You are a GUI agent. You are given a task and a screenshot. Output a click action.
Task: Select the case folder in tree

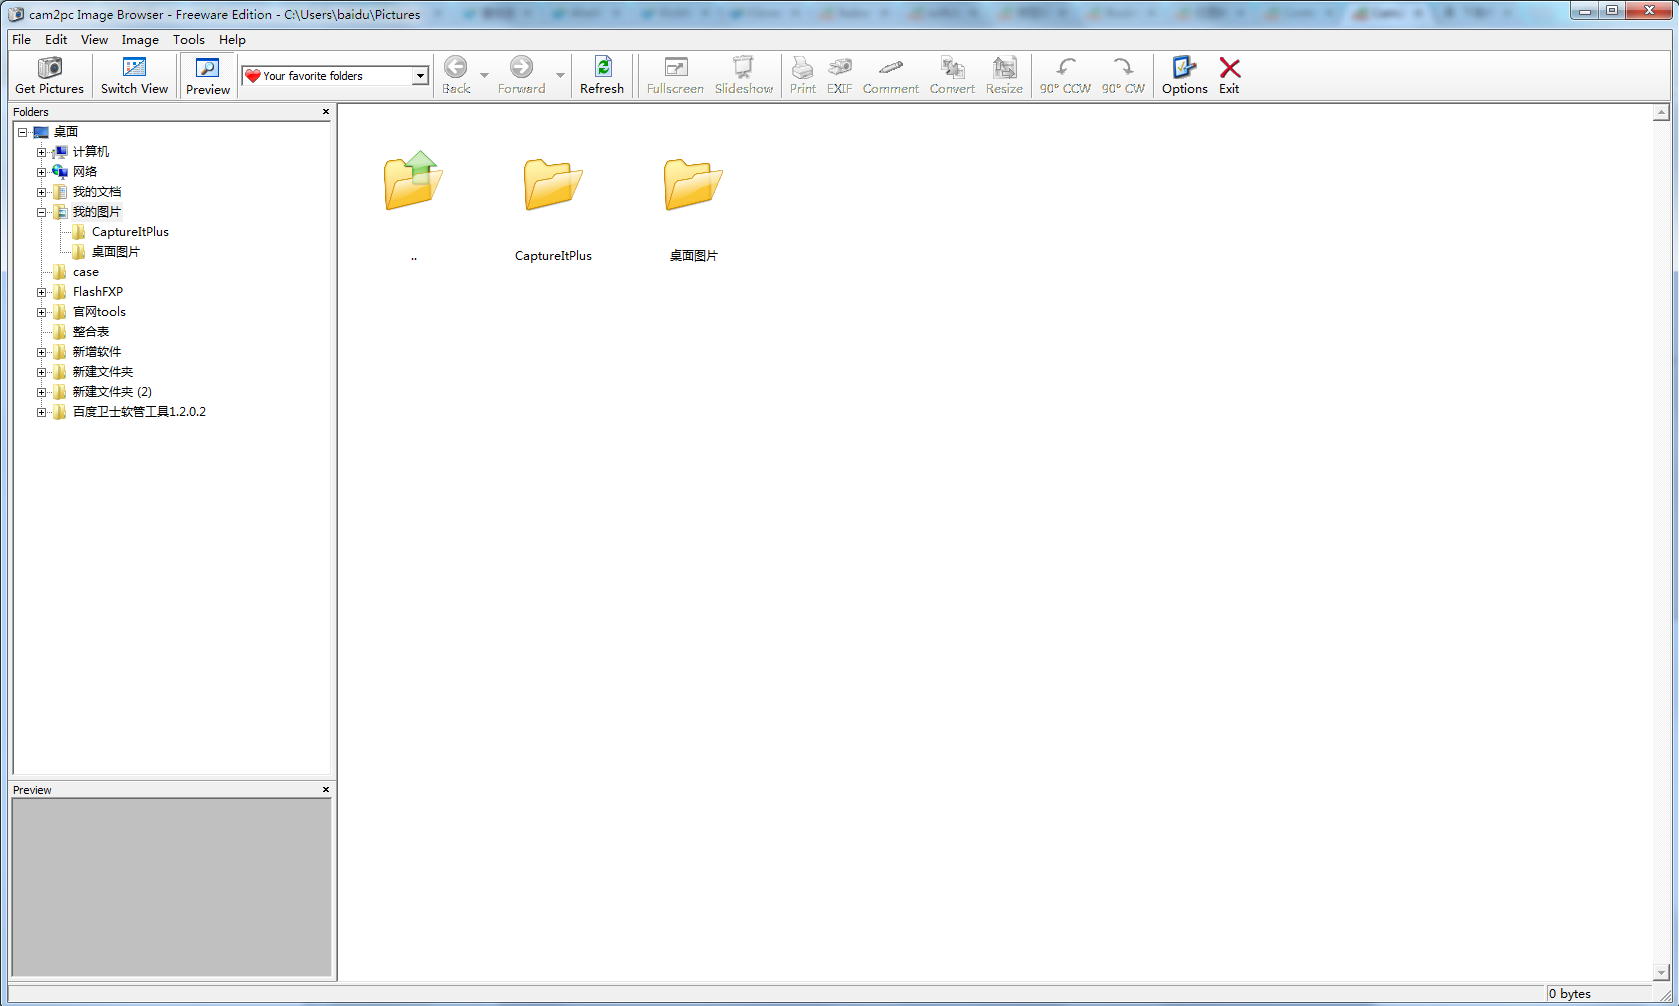point(86,272)
